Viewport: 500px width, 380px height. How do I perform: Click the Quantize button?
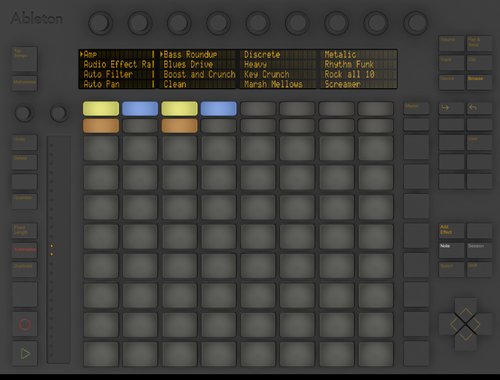[25, 202]
